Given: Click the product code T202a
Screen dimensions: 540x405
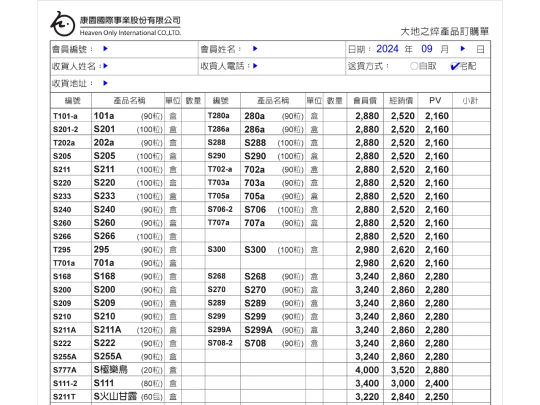Looking at the screenshot, I should 64,143.
